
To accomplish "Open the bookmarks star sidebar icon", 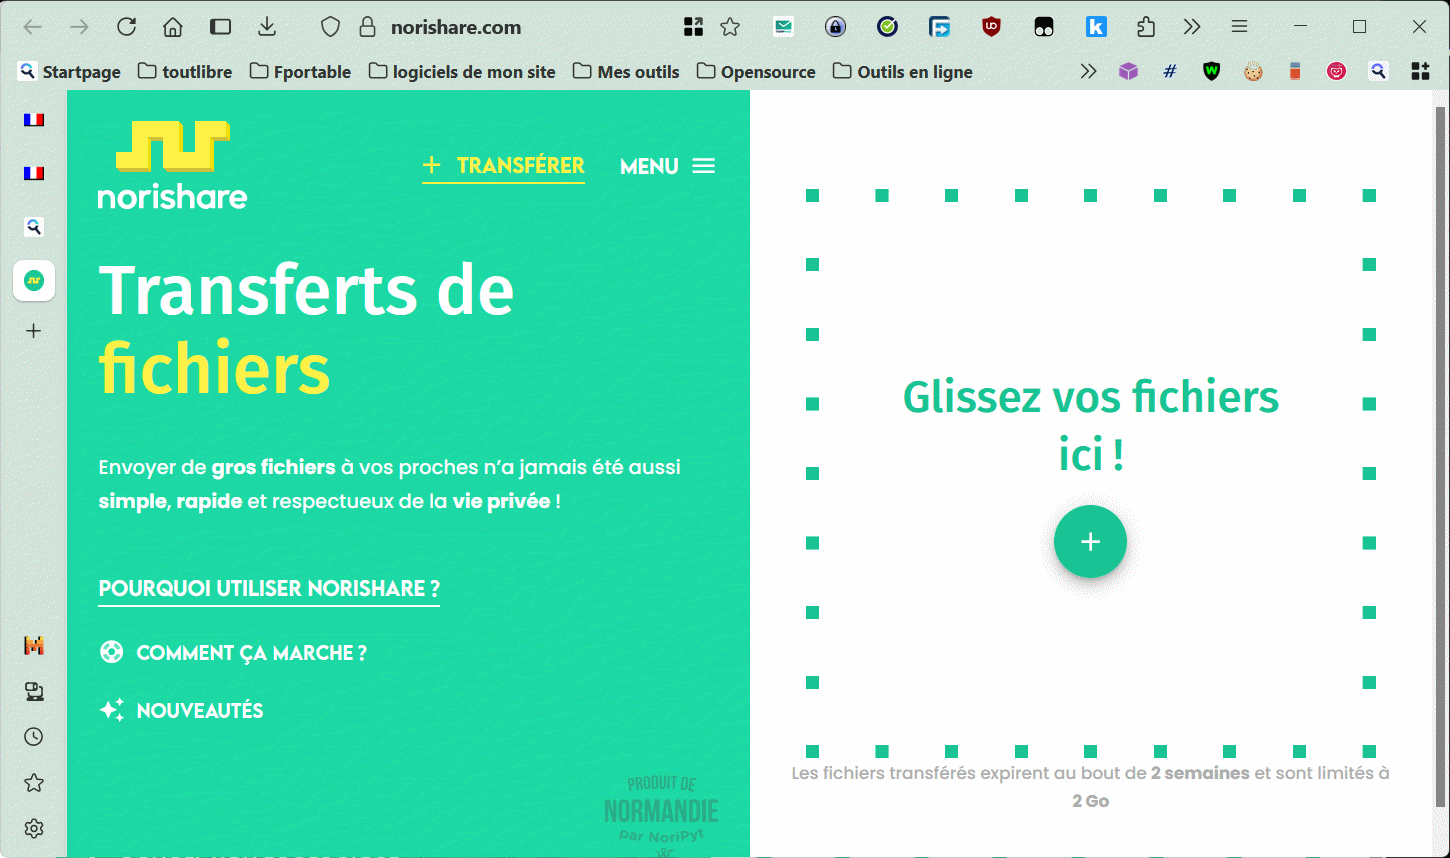I will (34, 783).
